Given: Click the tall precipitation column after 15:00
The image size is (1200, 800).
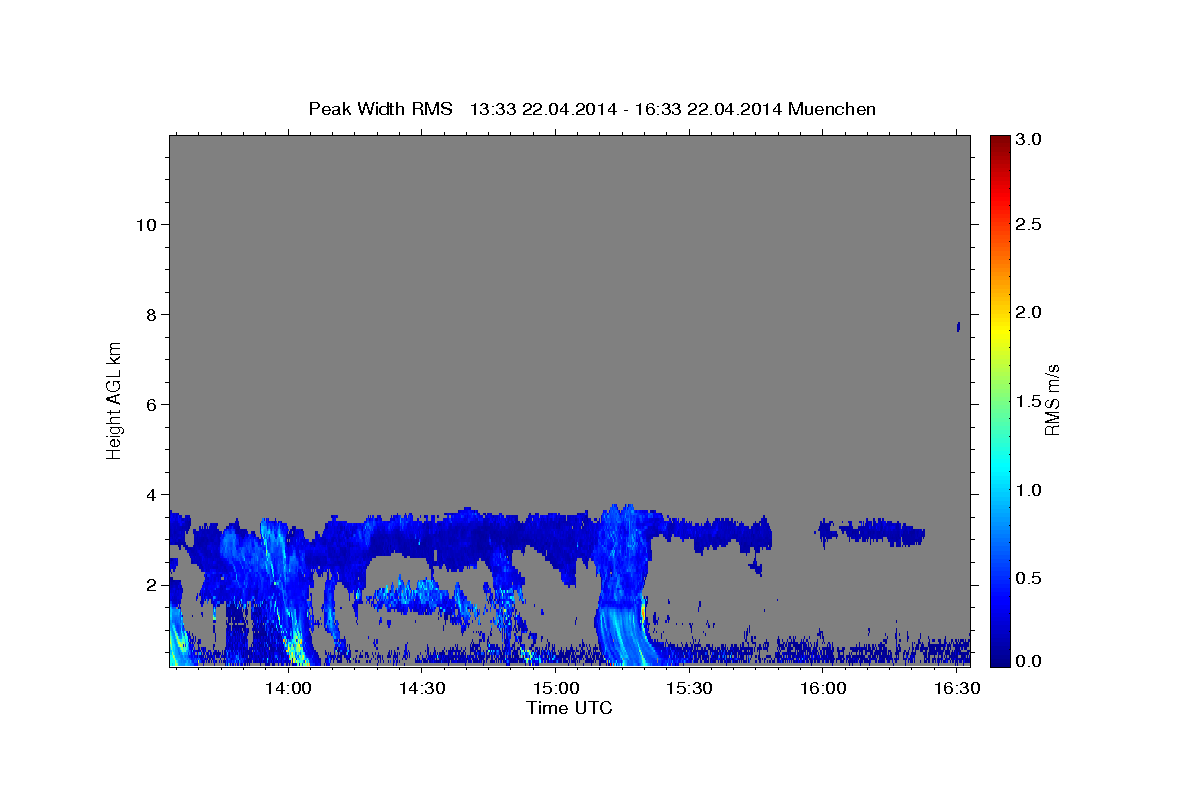Looking at the screenshot, I should (624, 585).
